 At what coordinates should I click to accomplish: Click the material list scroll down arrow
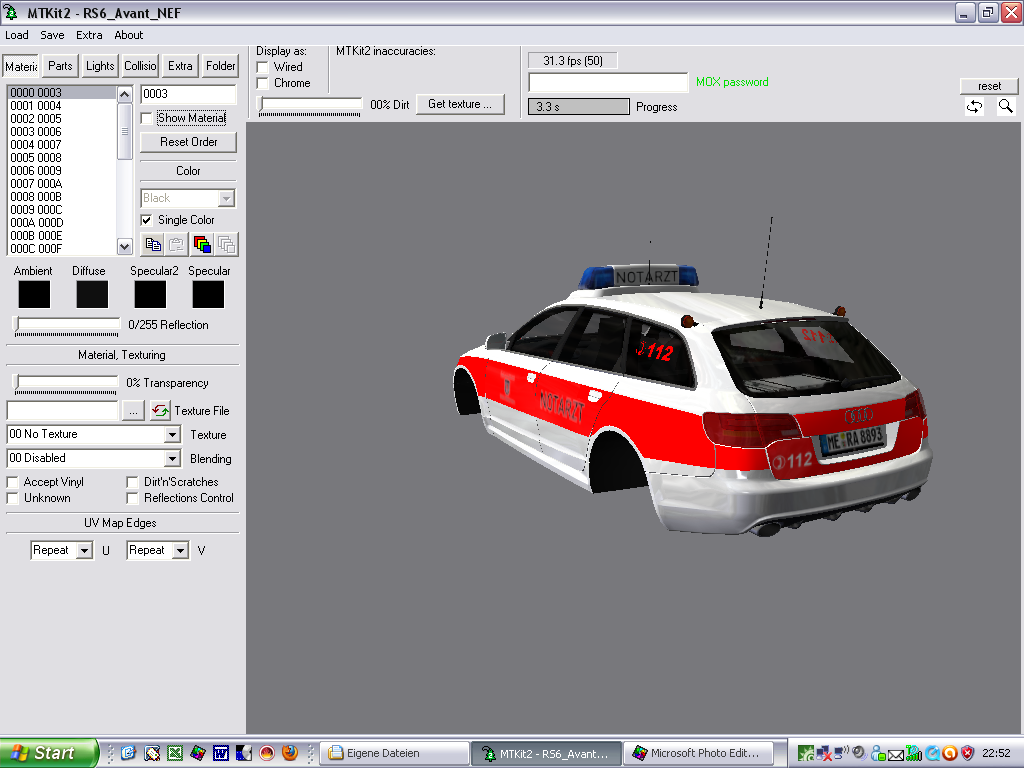pos(125,246)
